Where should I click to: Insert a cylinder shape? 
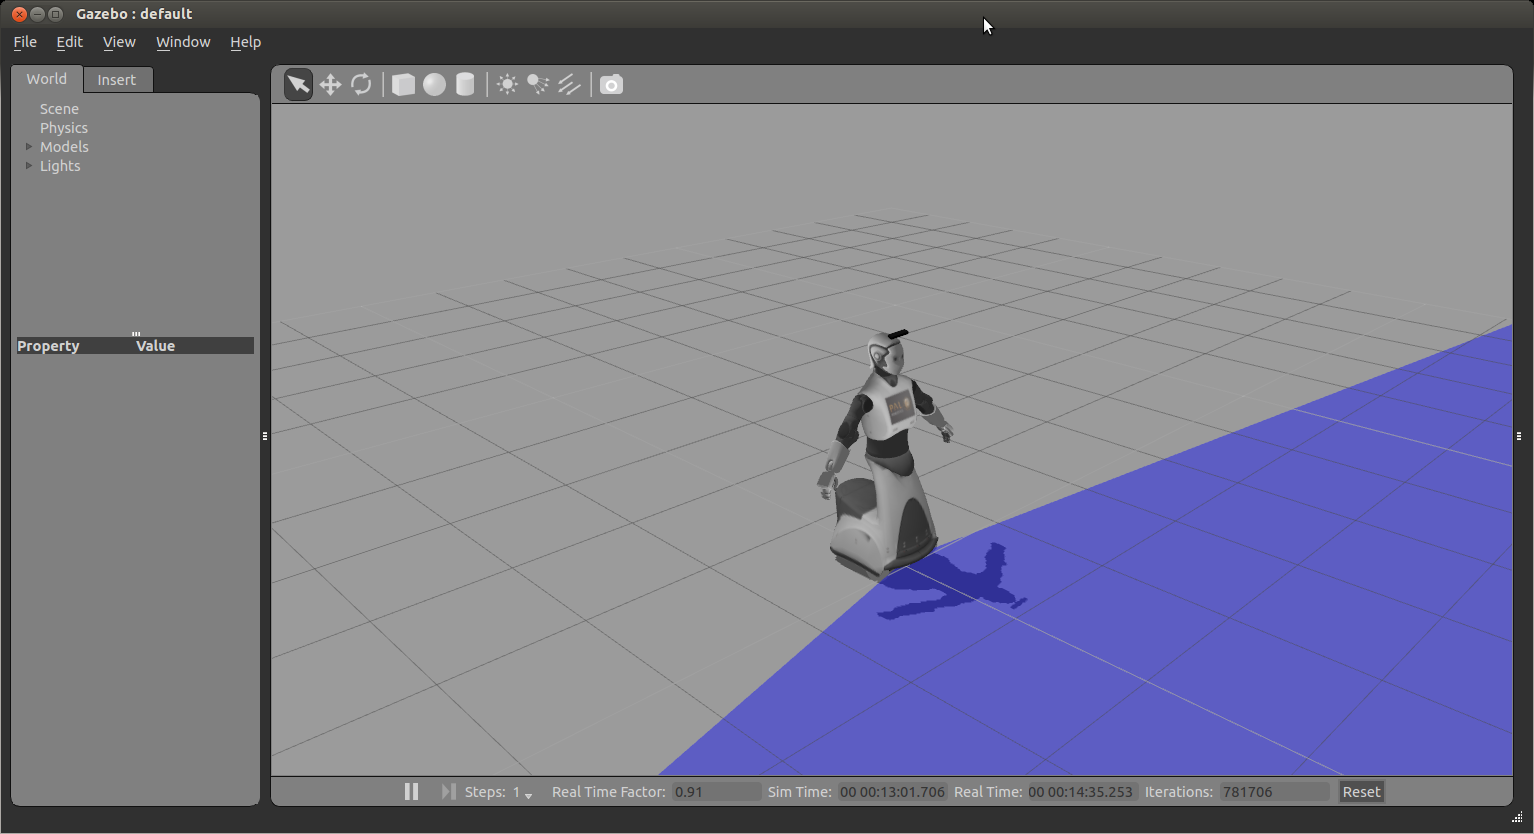465,85
